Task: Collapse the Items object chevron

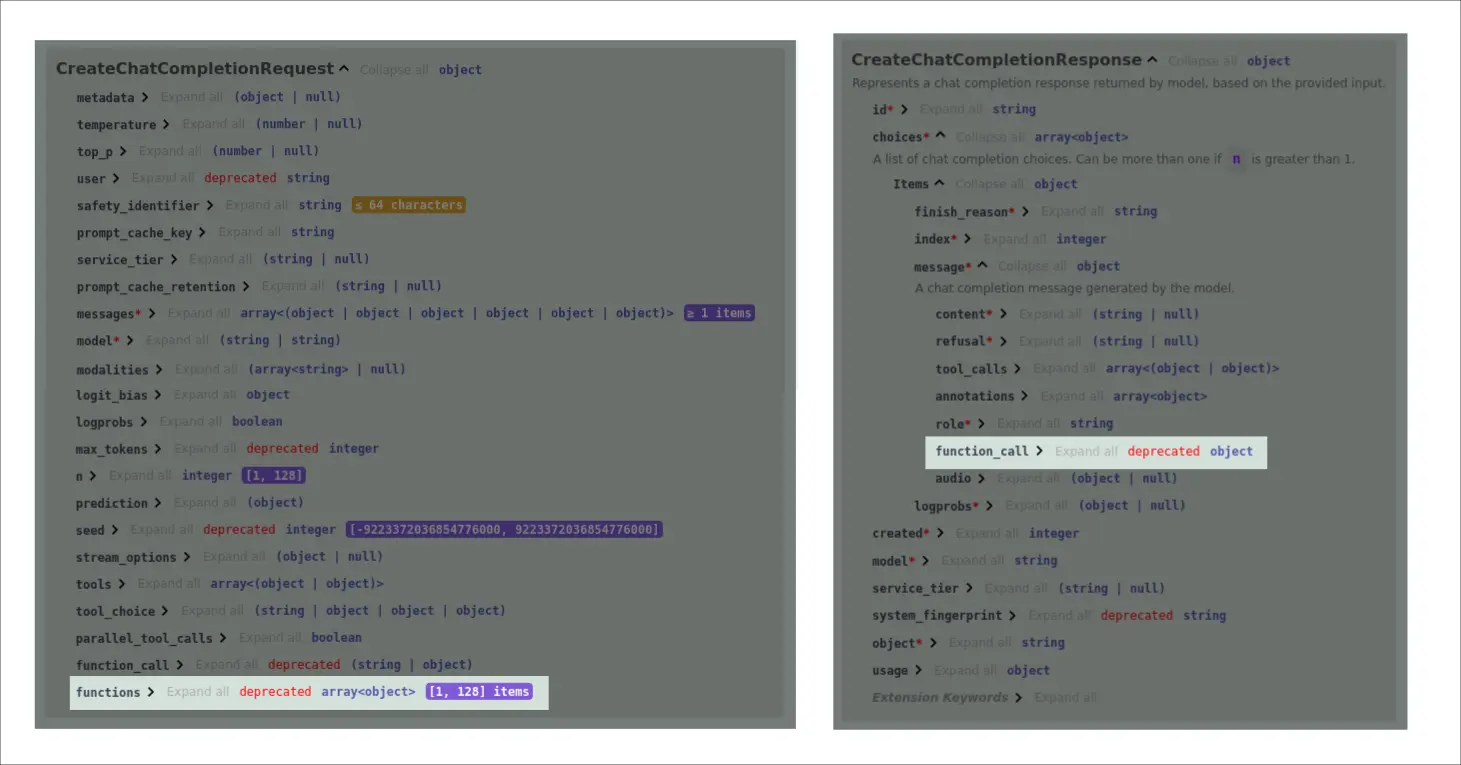Action: coord(939,183)
